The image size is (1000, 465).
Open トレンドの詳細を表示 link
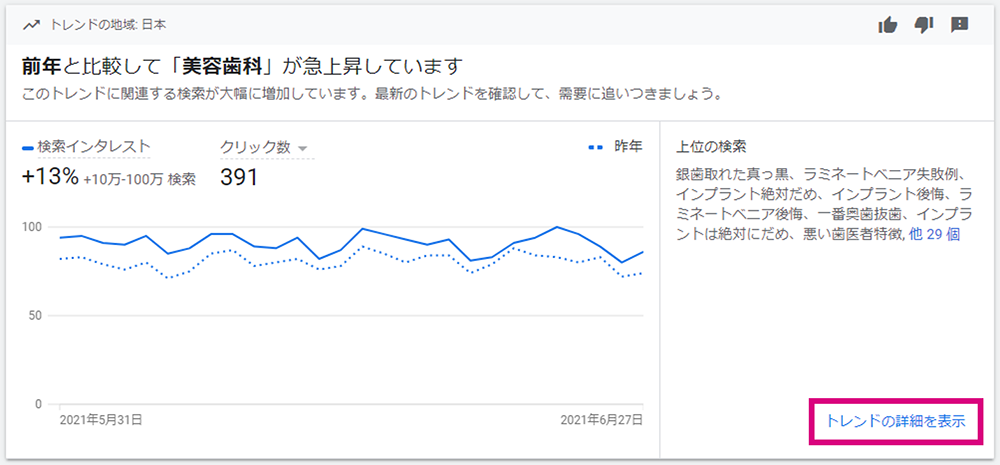(895, 421)
